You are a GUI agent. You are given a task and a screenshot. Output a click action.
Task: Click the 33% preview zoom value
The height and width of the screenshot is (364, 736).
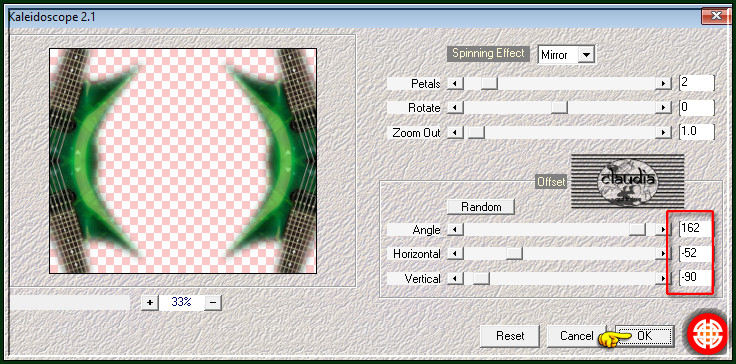click(181, 302)
